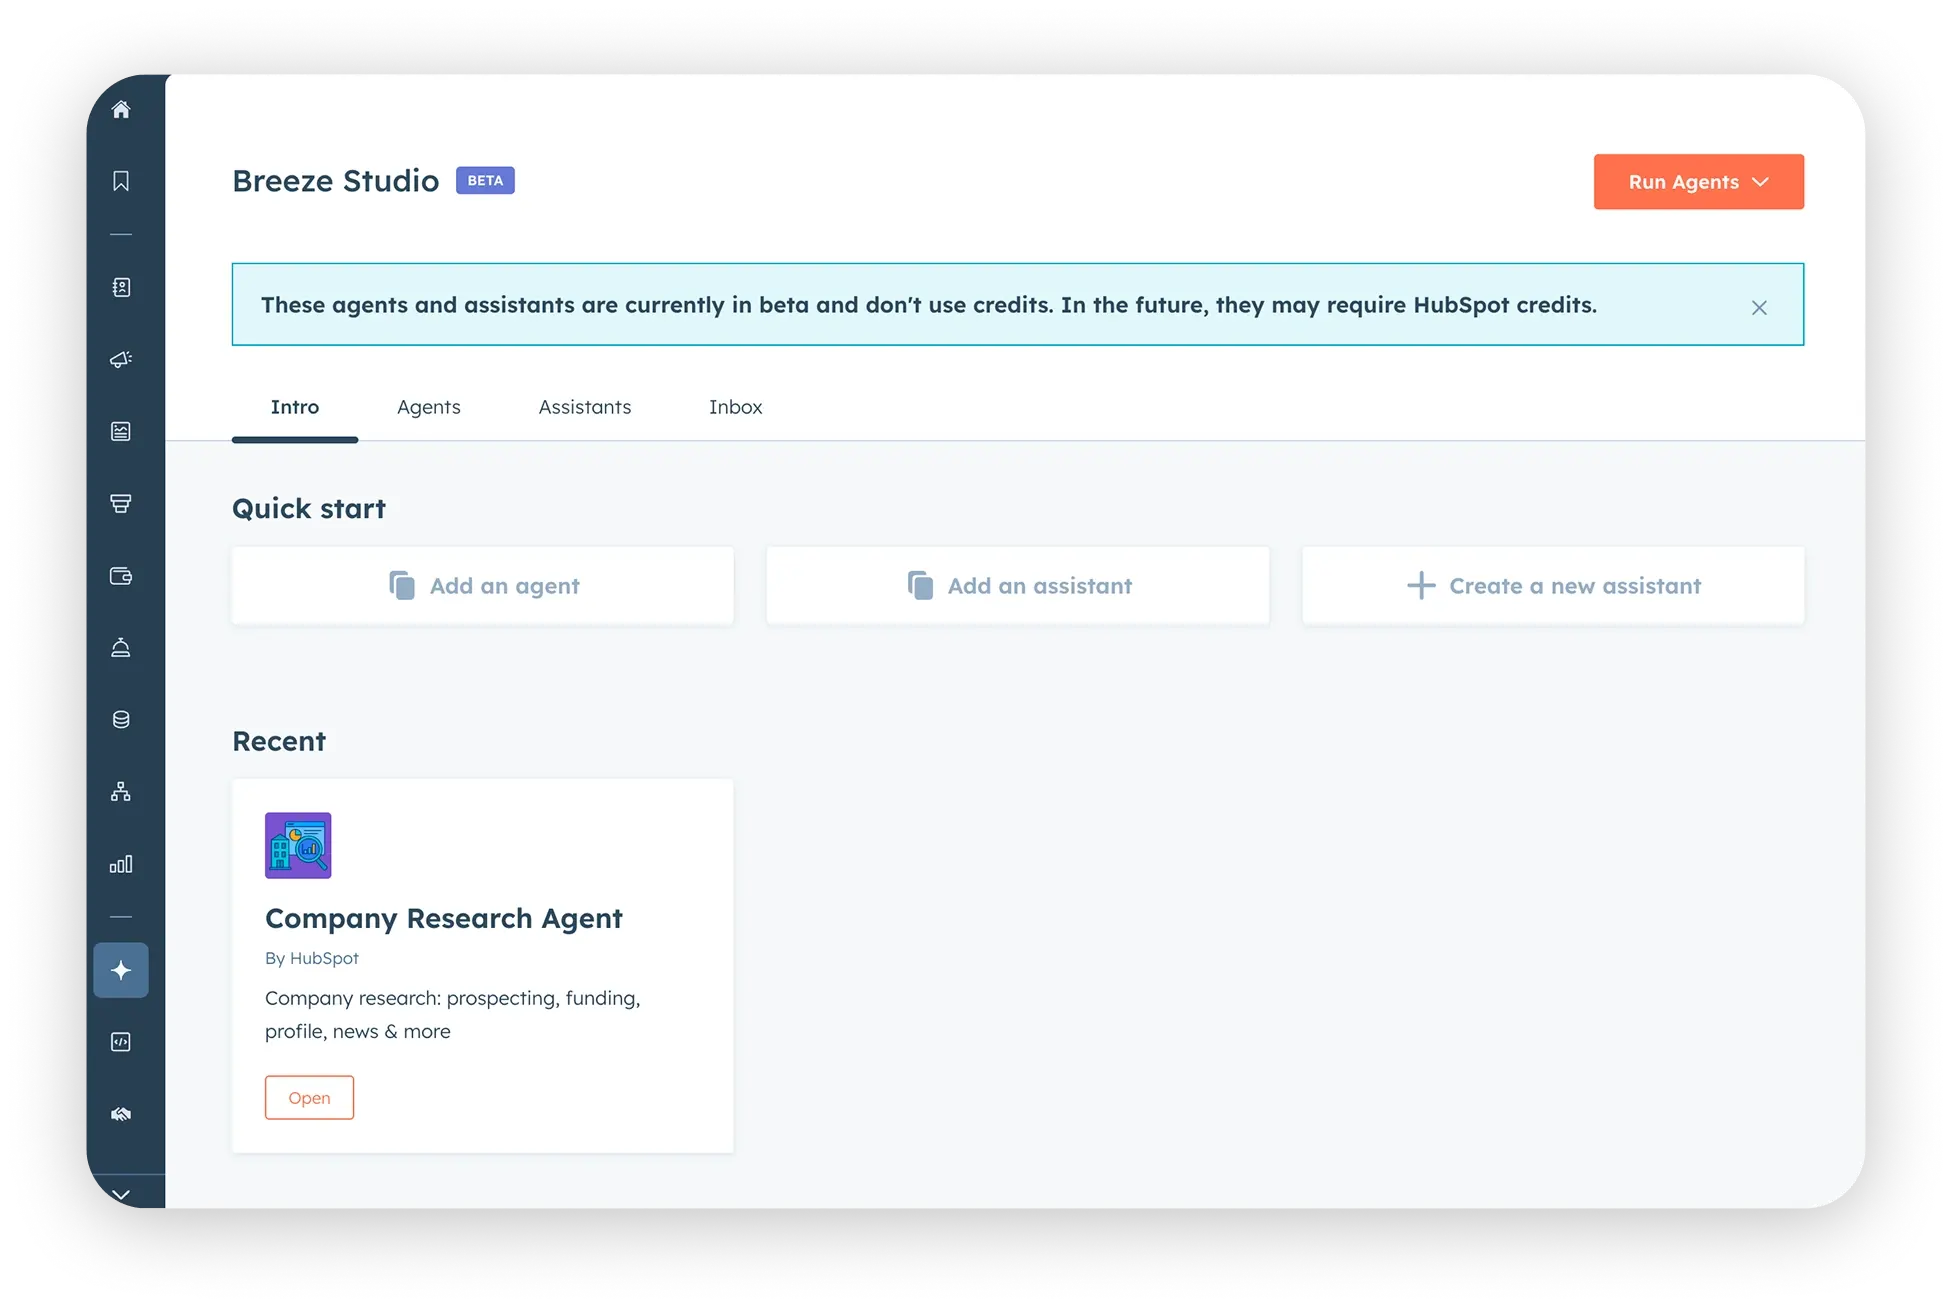
Task: Click the Recent section heading
Action: [279, 742]
